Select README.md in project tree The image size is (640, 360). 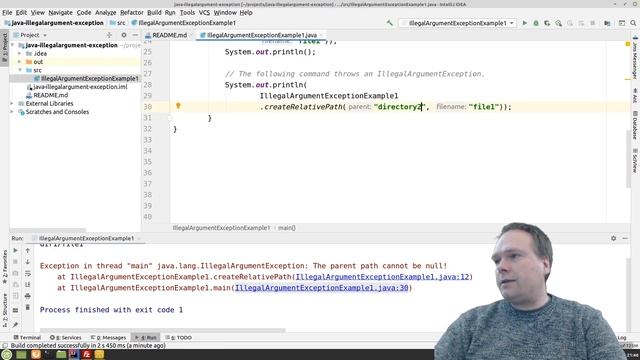click(x=50, y=95)
